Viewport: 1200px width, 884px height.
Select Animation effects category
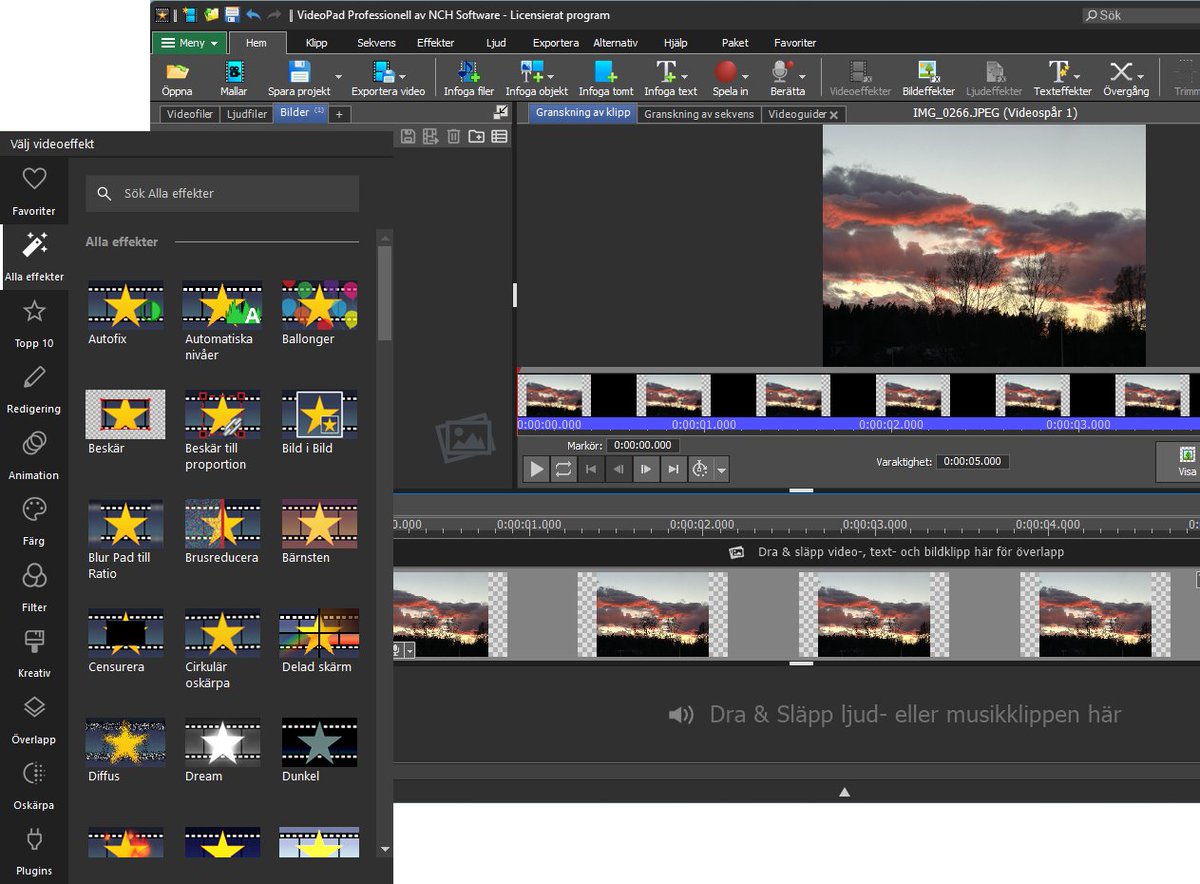point(34,455)
